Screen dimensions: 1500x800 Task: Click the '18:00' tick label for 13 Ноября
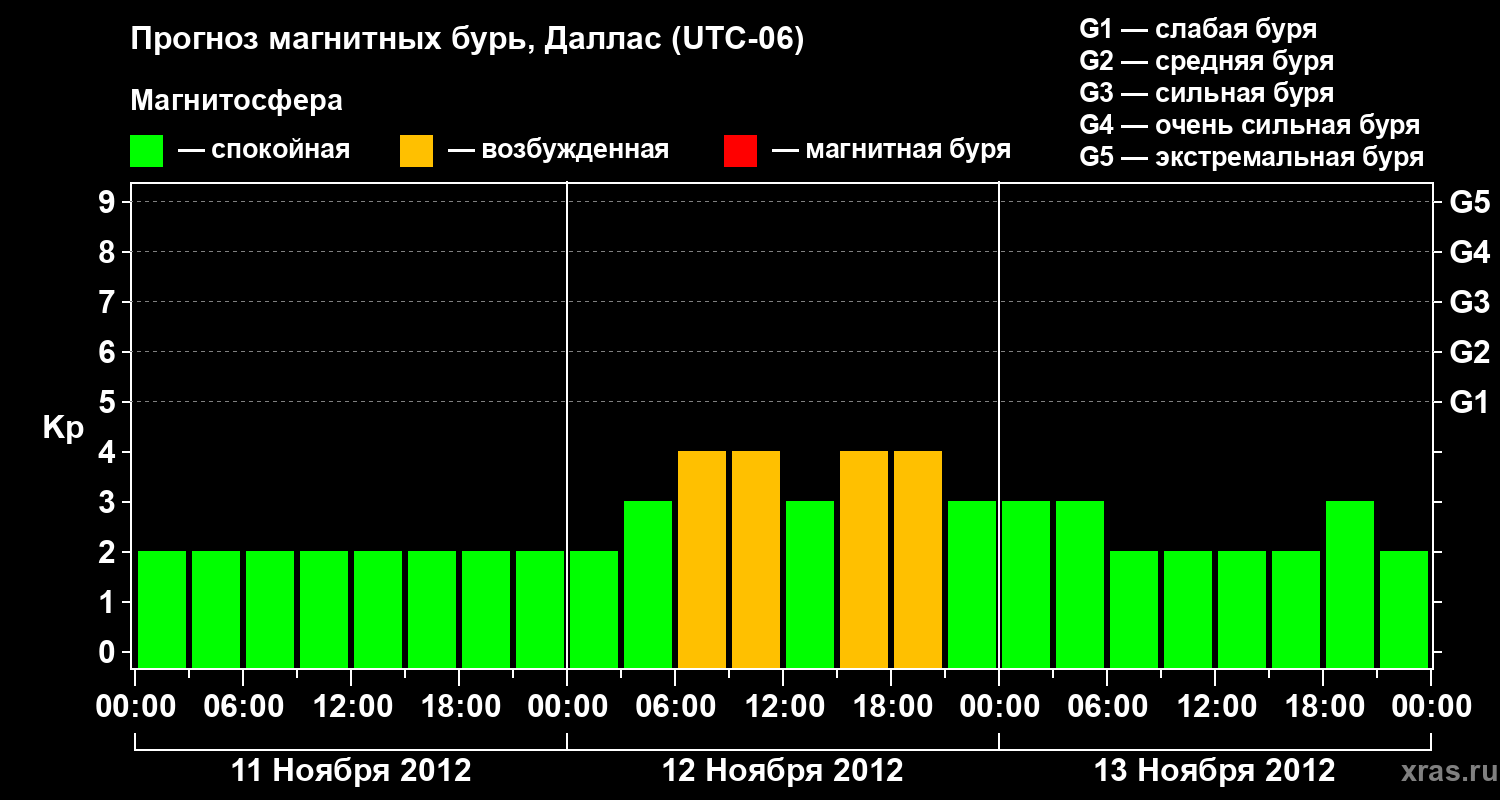pos(1323,707)
